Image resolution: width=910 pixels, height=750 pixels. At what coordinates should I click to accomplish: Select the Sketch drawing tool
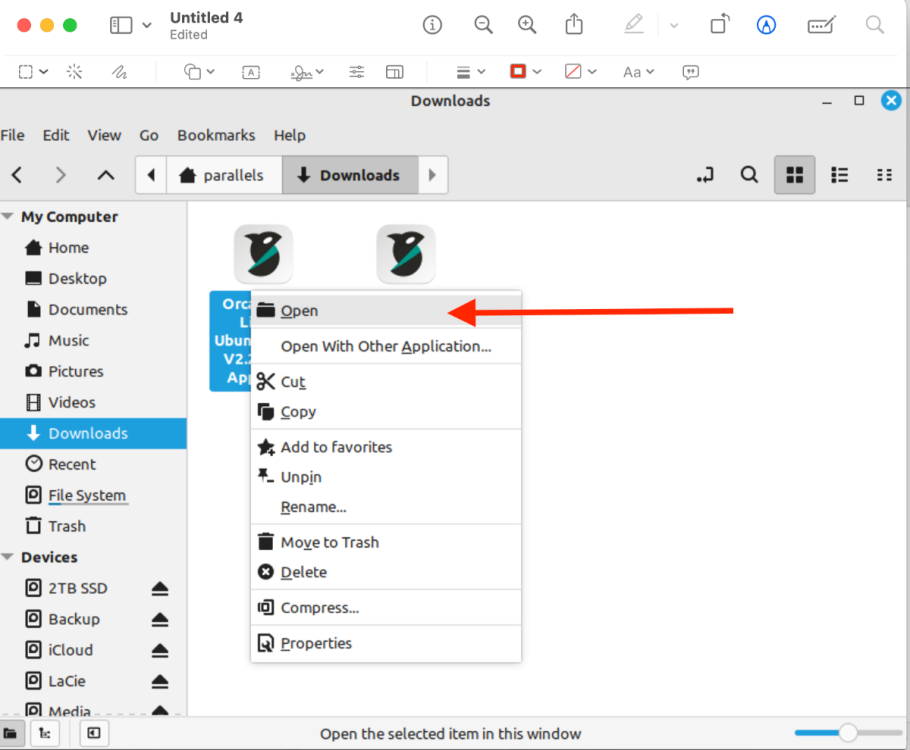tap(119, 72)
